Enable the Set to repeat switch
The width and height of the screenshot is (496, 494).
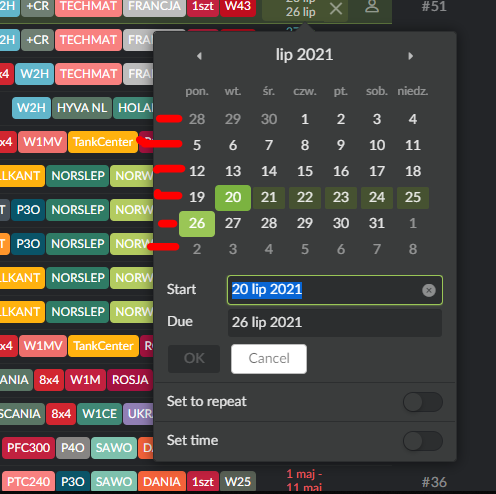pyautogui.click(x=423, y=402)
